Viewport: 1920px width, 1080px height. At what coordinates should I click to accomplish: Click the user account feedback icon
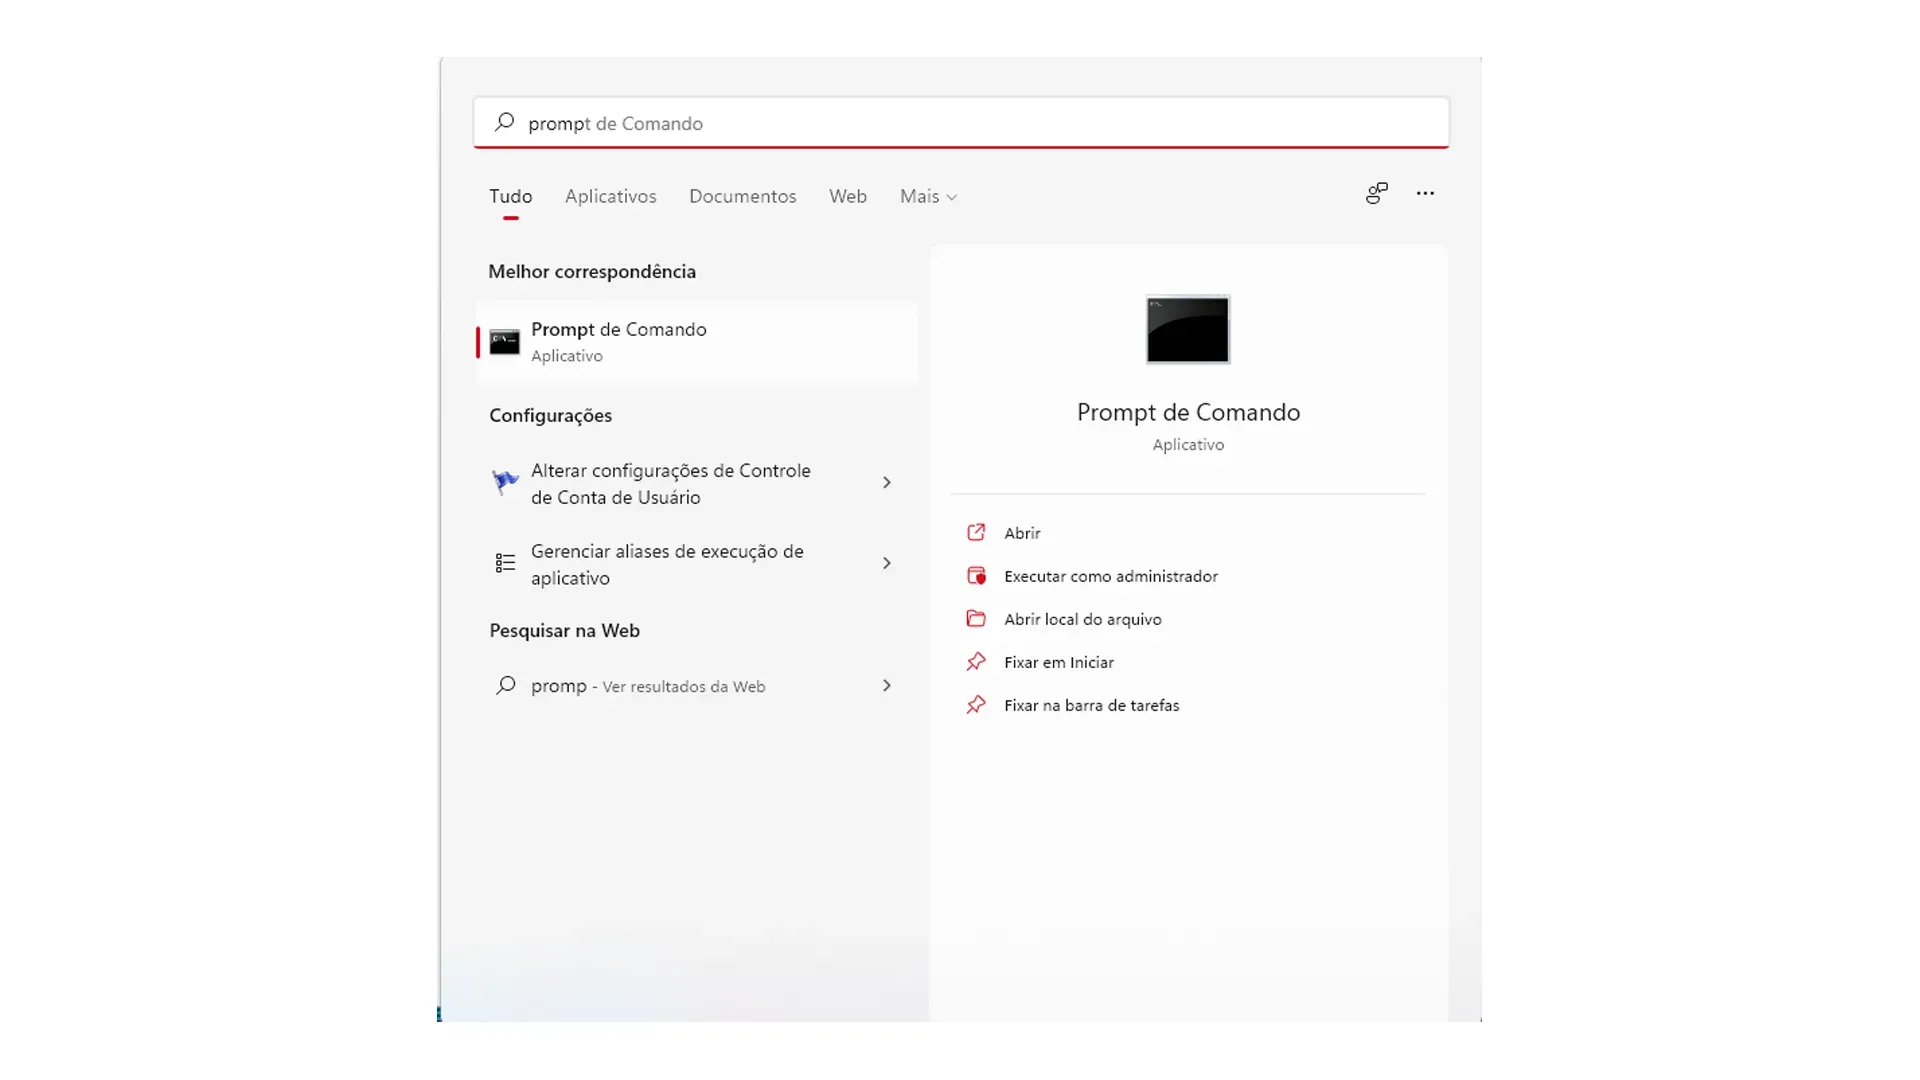(1376, 193)
